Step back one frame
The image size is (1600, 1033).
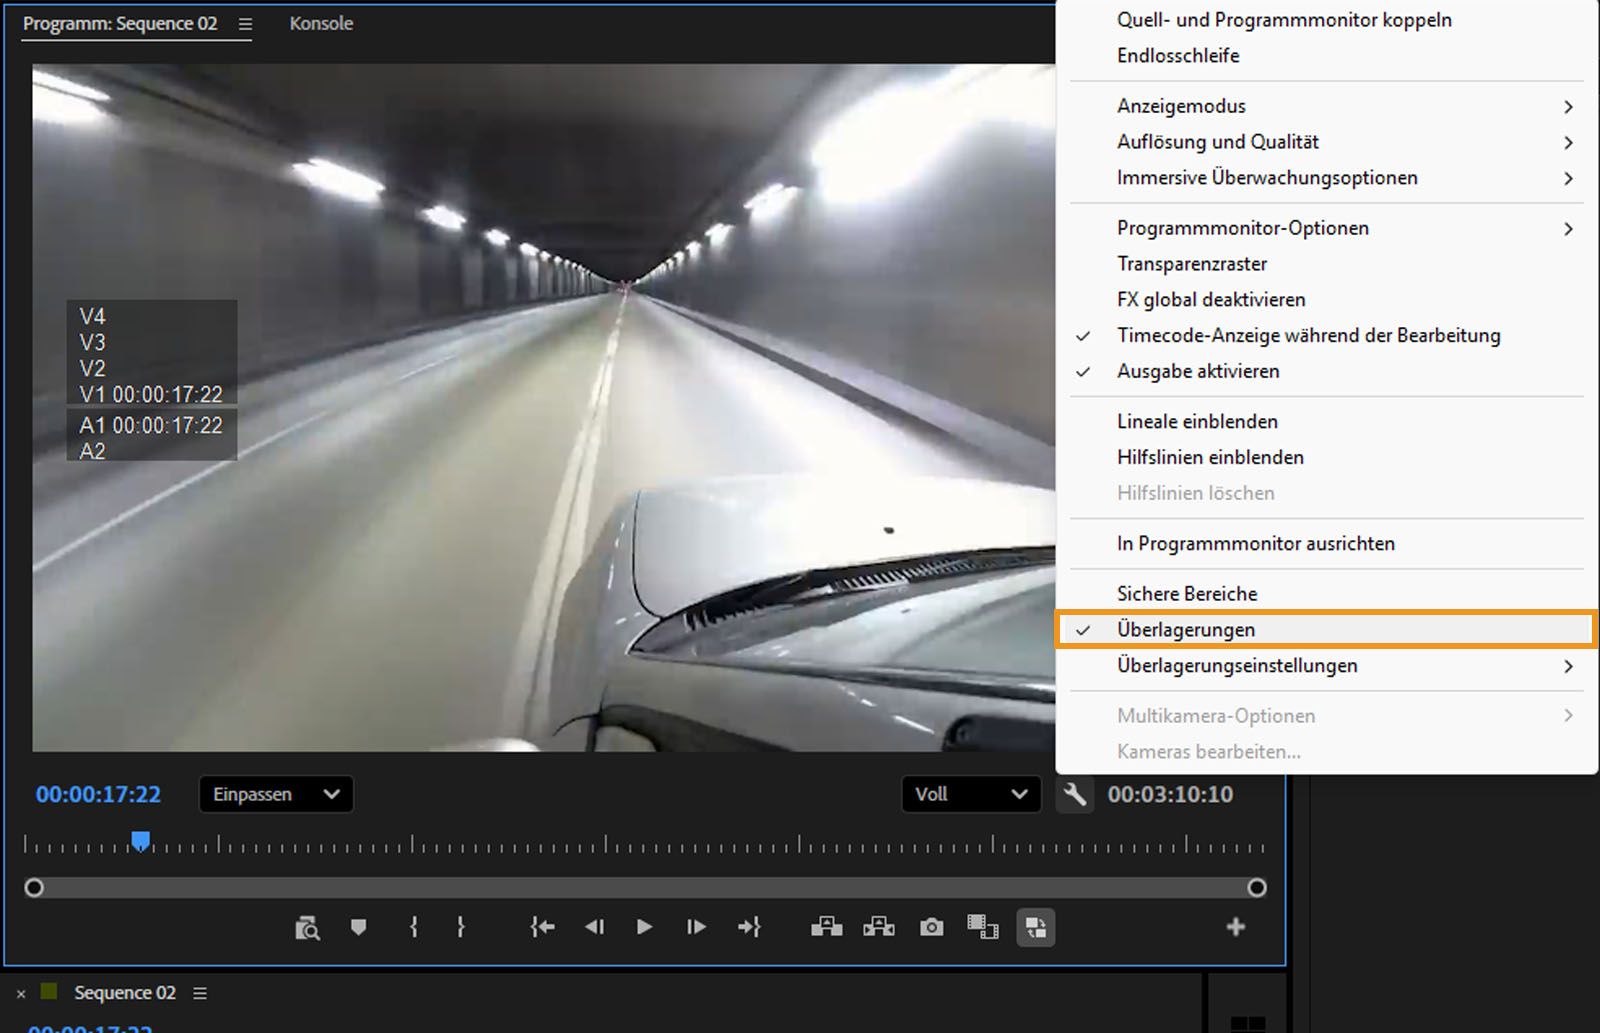click(x=594, y=927)
